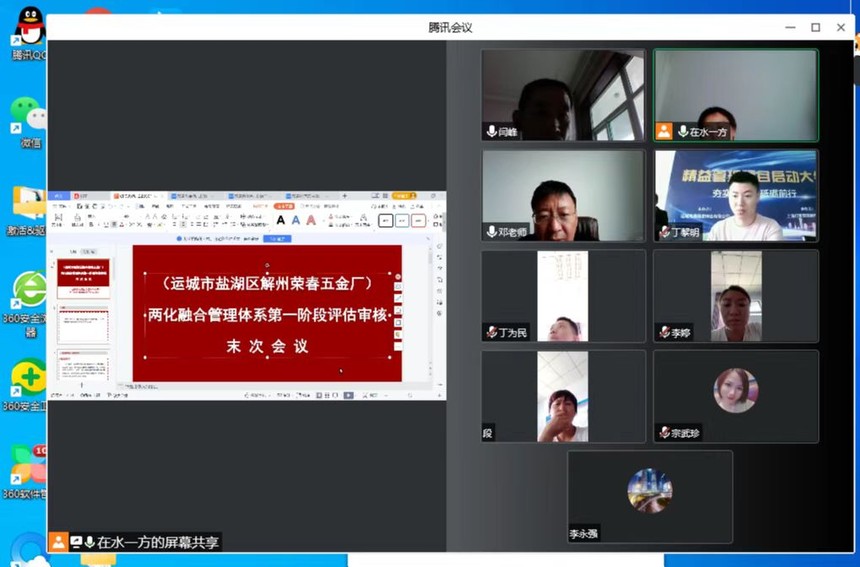Click the 李永强 name label
The image size is (860, 567).
[583, 533]
